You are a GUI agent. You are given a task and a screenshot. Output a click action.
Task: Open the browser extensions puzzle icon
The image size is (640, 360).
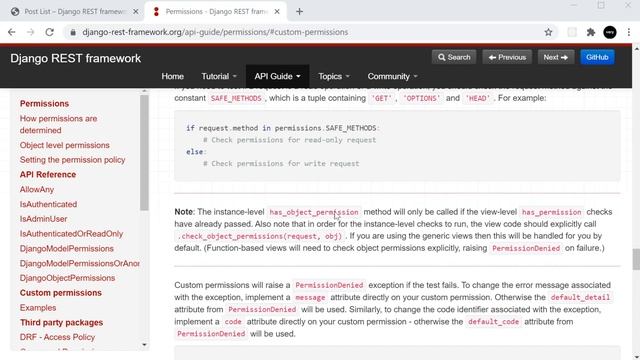[591, 32]
